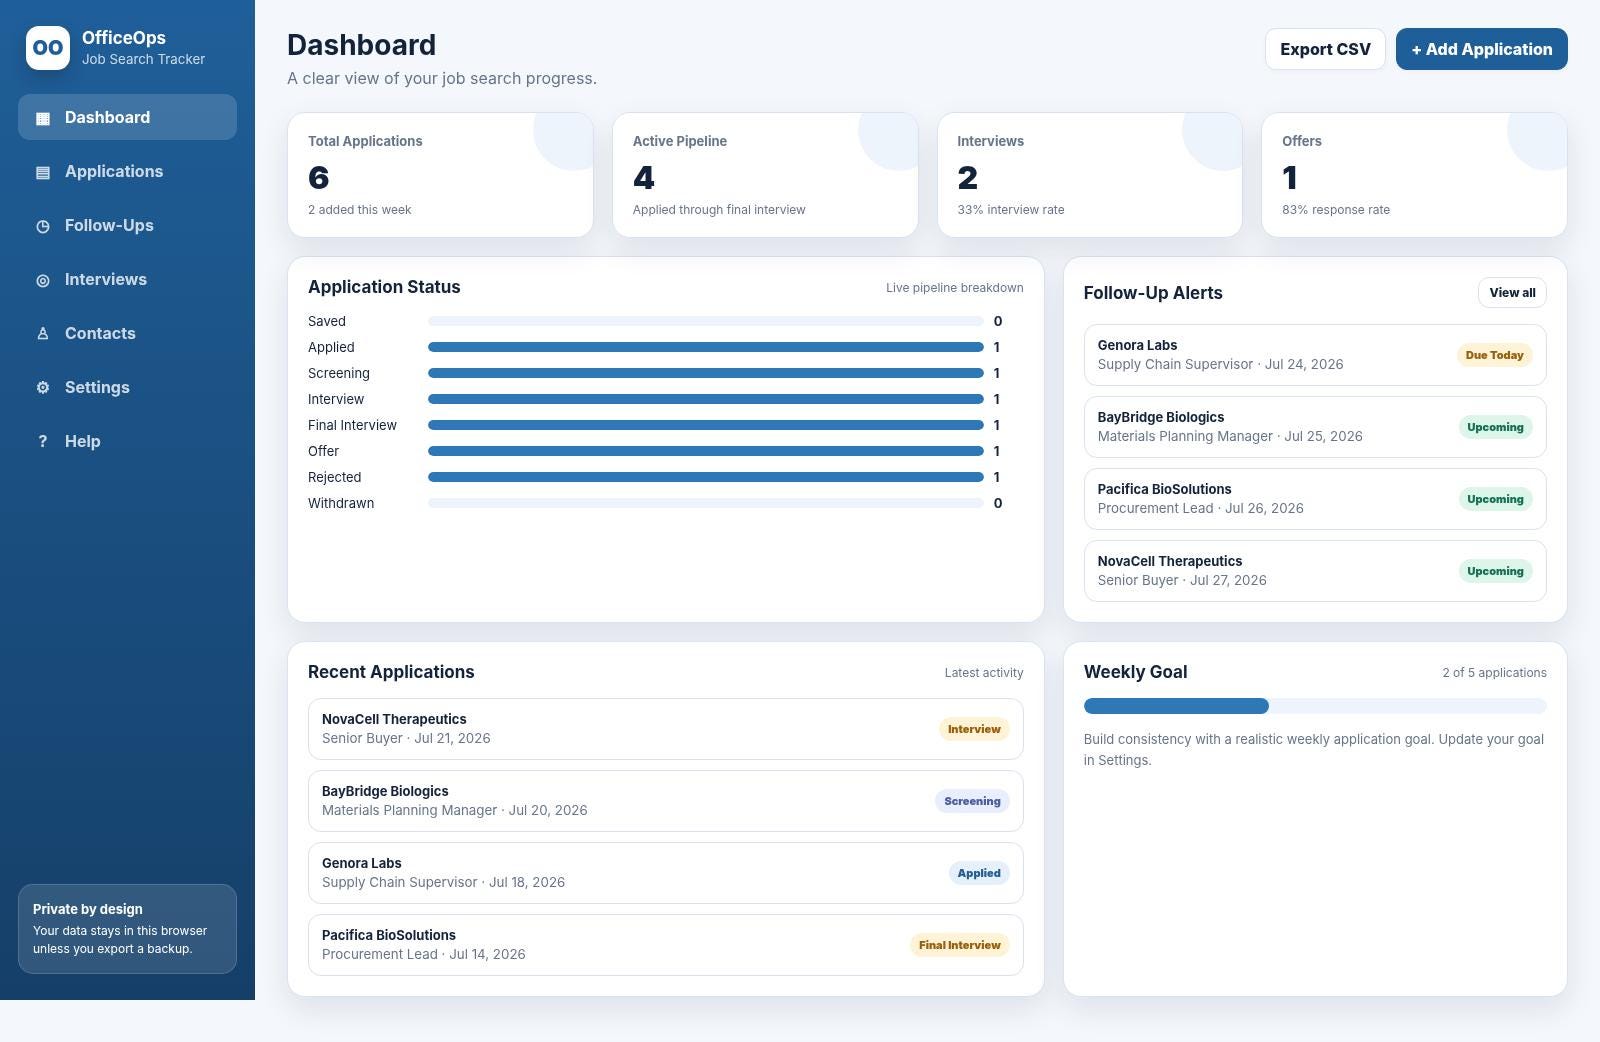1600x1042 pixels.
Task: Open BayBridge Biologics follow-up alert
Action: coord(1315,427)
